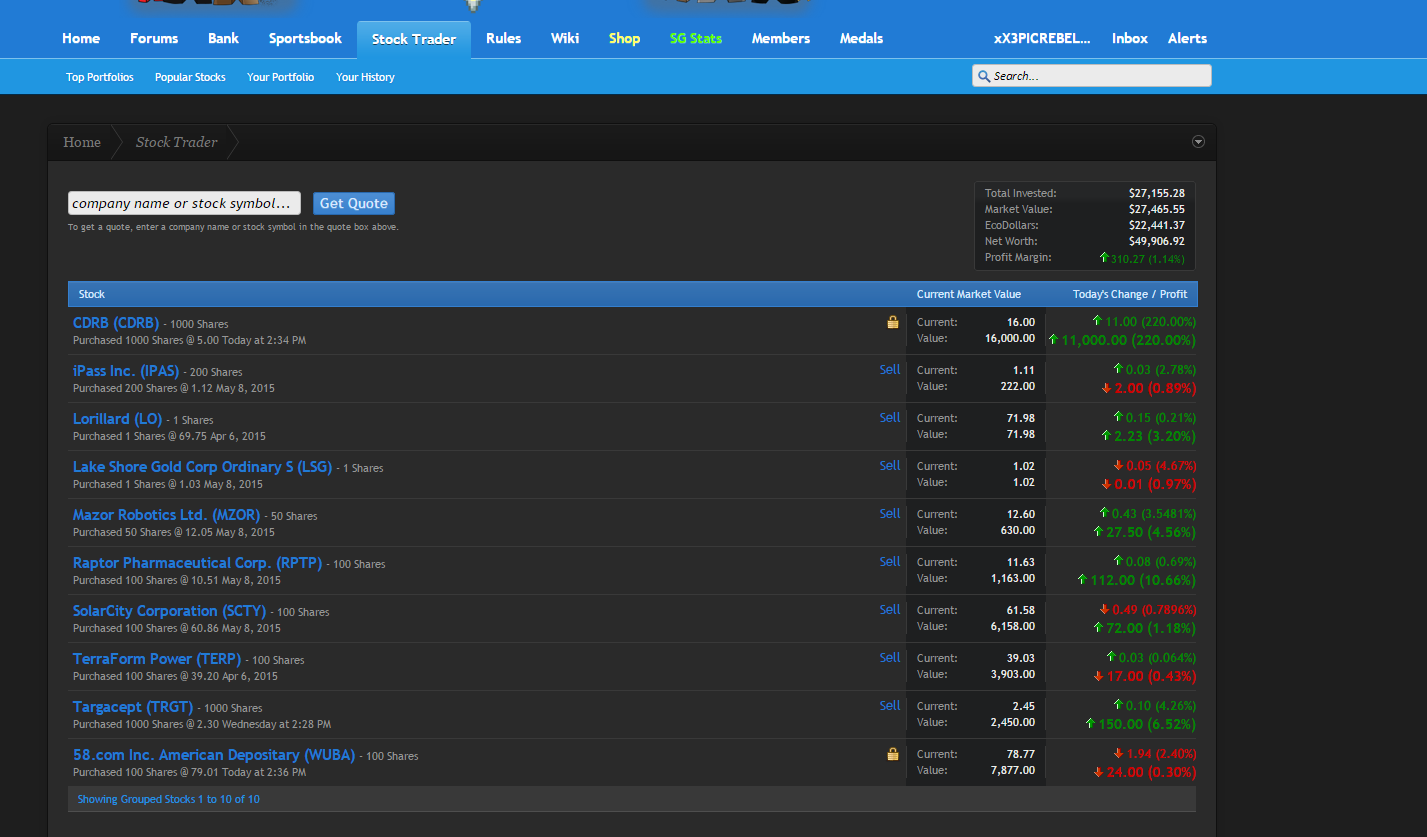View Alerts
Image resolution: width=1427 pixels, height=837 pixels.
[1187, 38]
